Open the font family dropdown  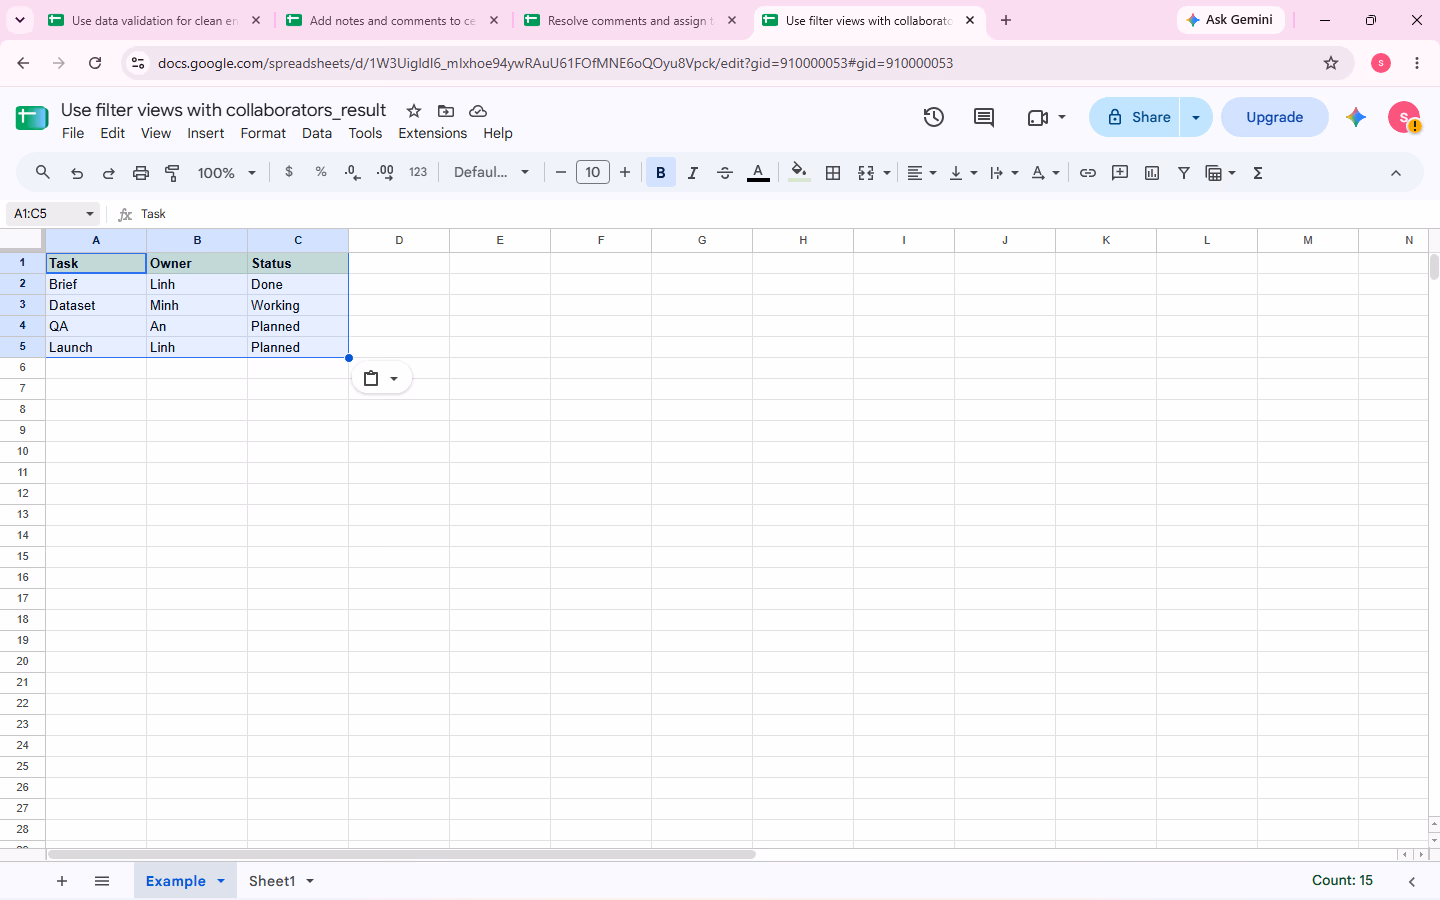(x=491, y=173)
